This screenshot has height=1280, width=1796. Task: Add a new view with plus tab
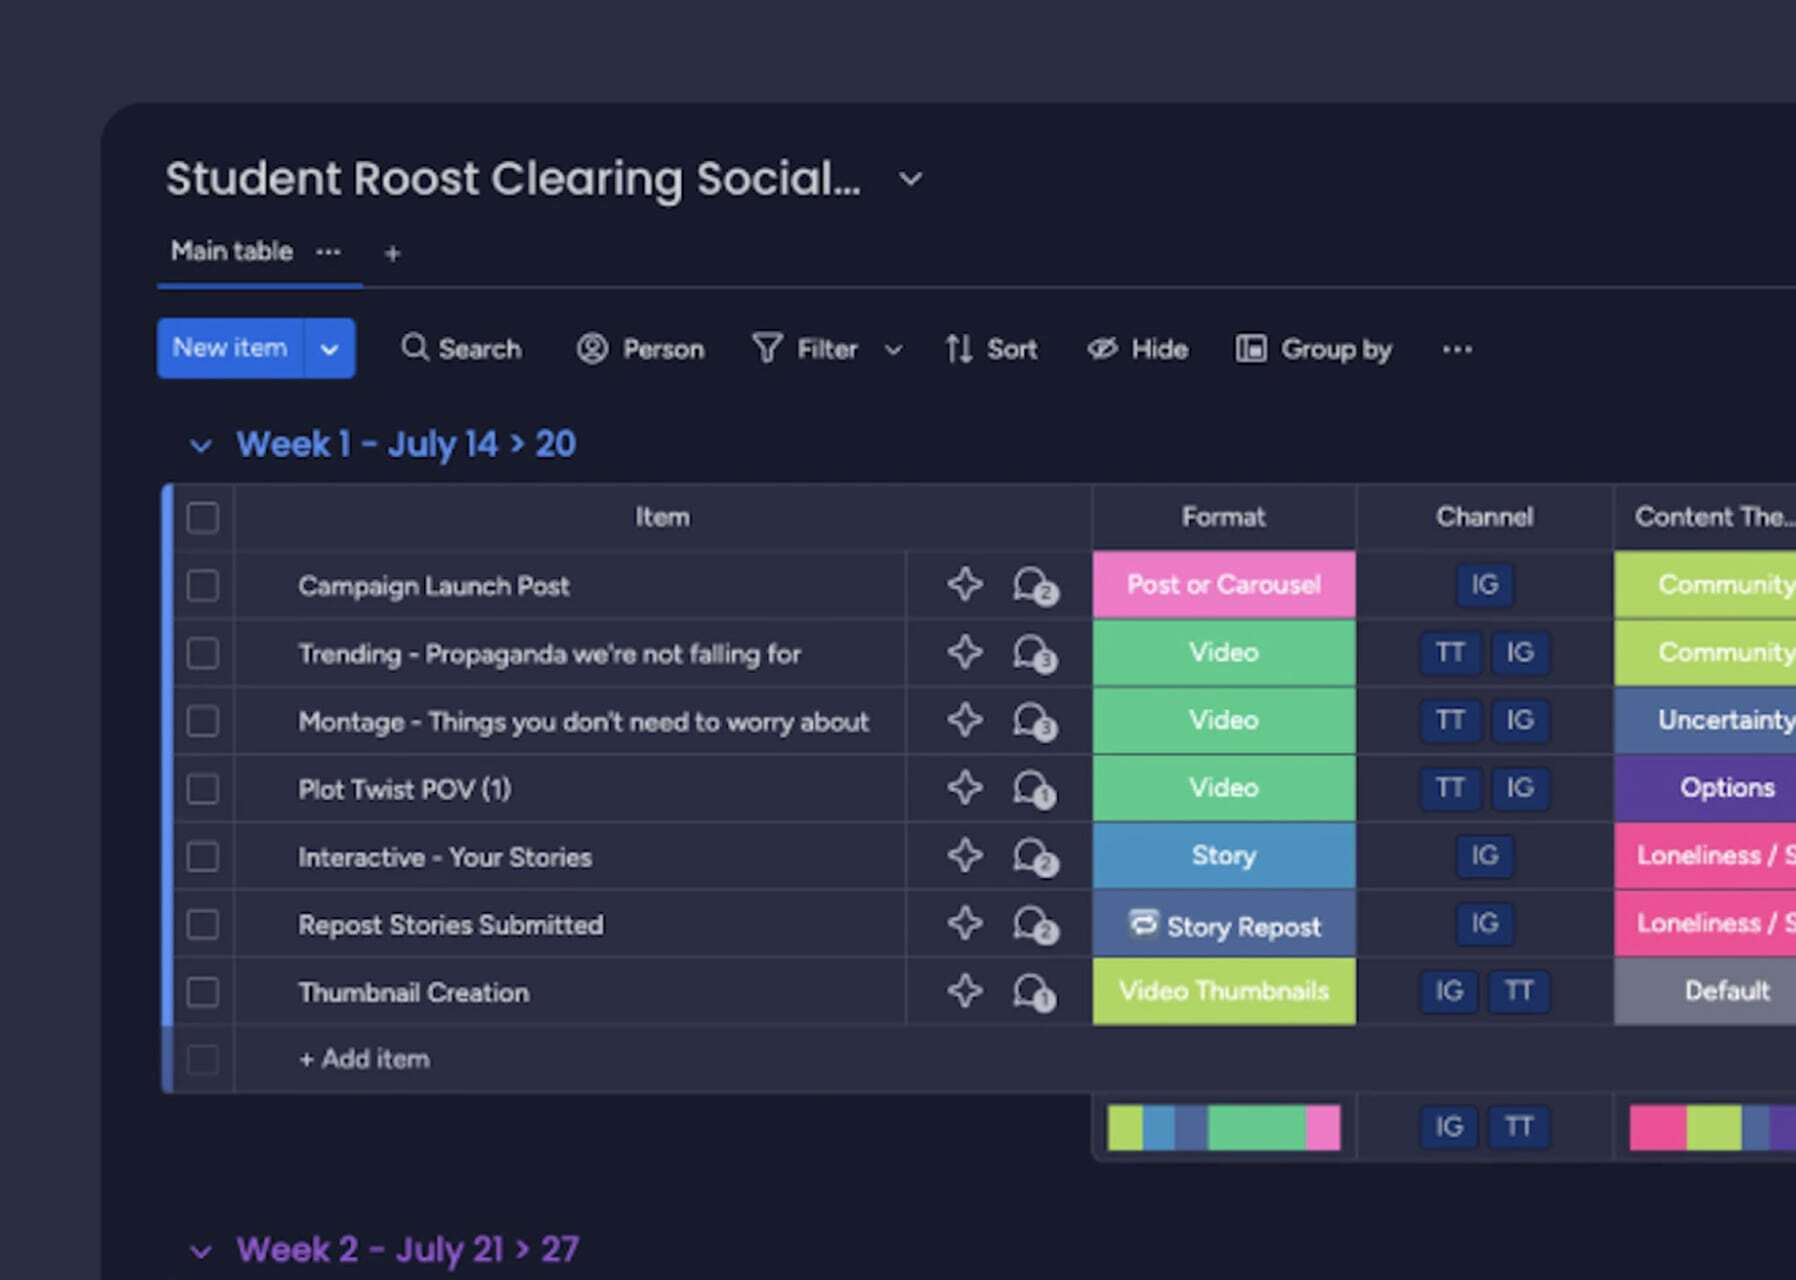click(392, 253)
